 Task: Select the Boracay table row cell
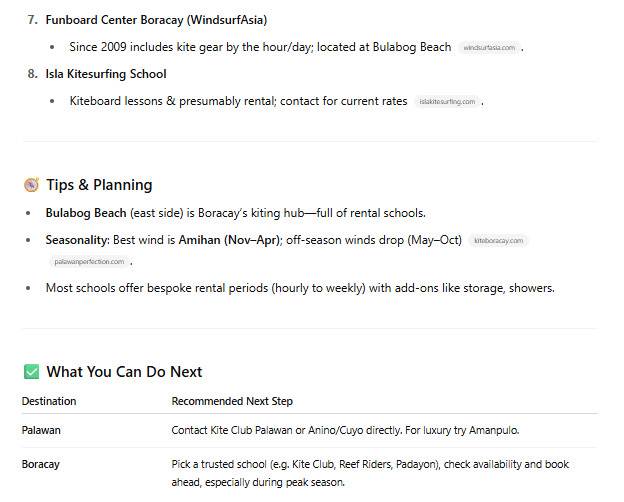click(41, 465)
